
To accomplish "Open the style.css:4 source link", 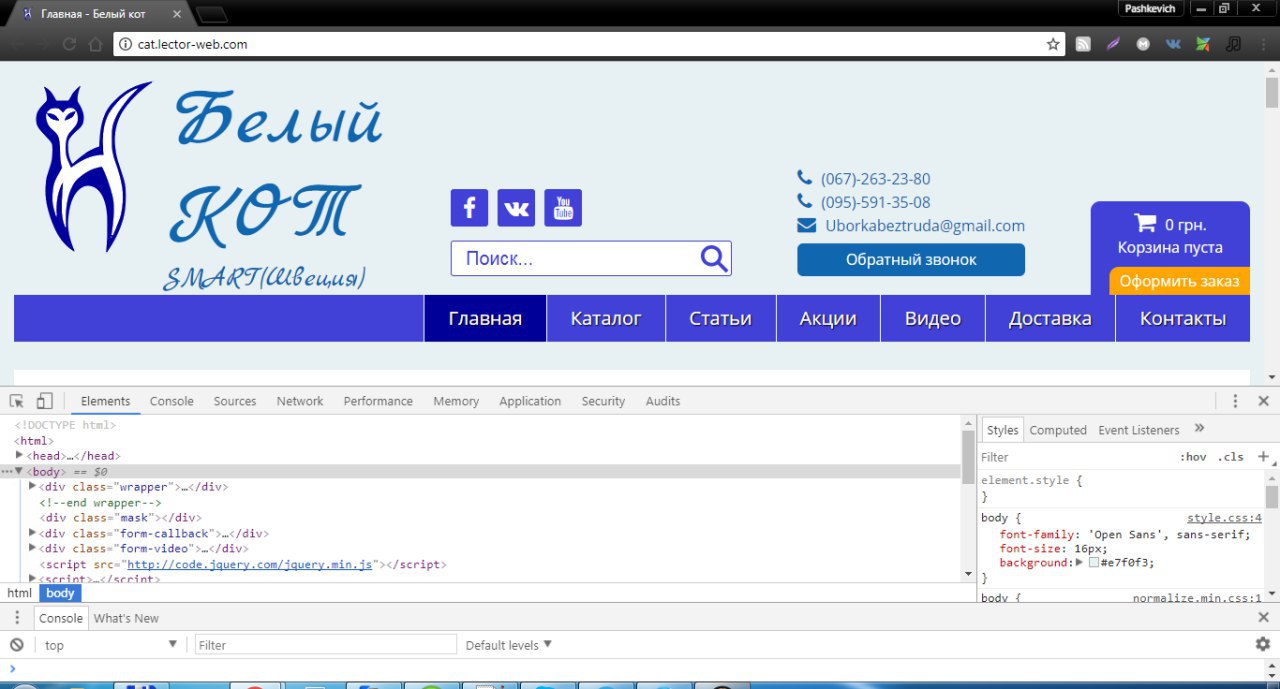I will coord(1224,518).
